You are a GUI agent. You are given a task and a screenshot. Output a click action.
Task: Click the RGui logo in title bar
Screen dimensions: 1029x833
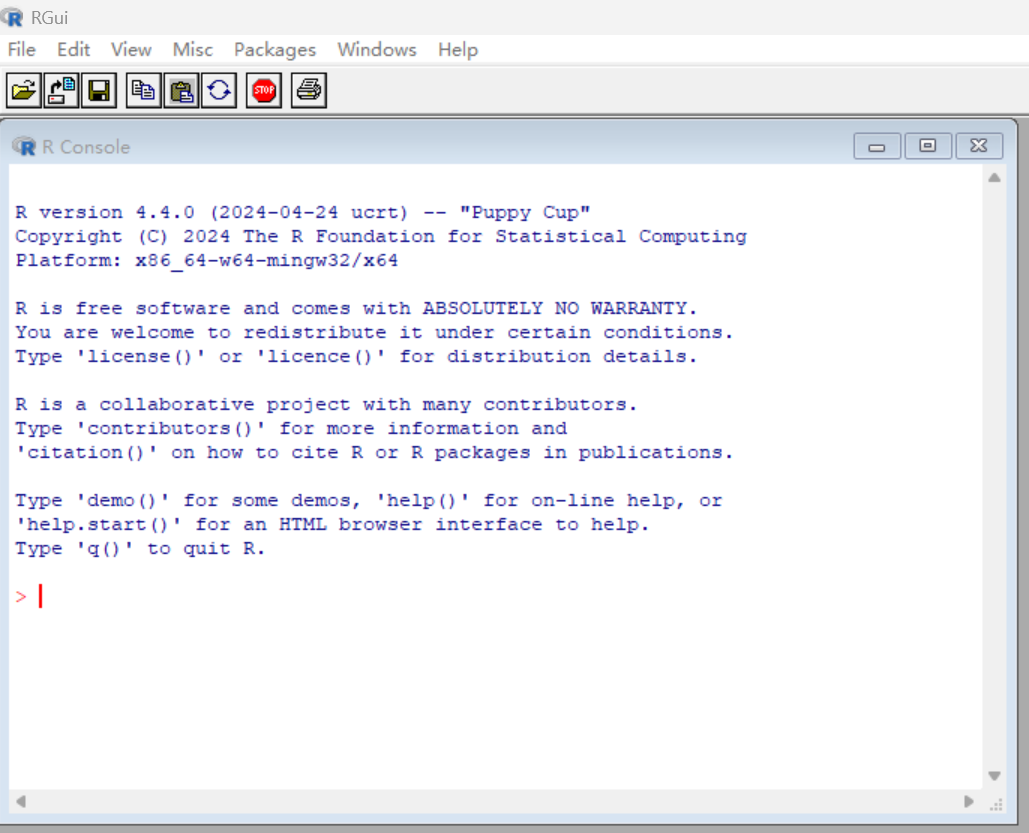tap(12, 17)
